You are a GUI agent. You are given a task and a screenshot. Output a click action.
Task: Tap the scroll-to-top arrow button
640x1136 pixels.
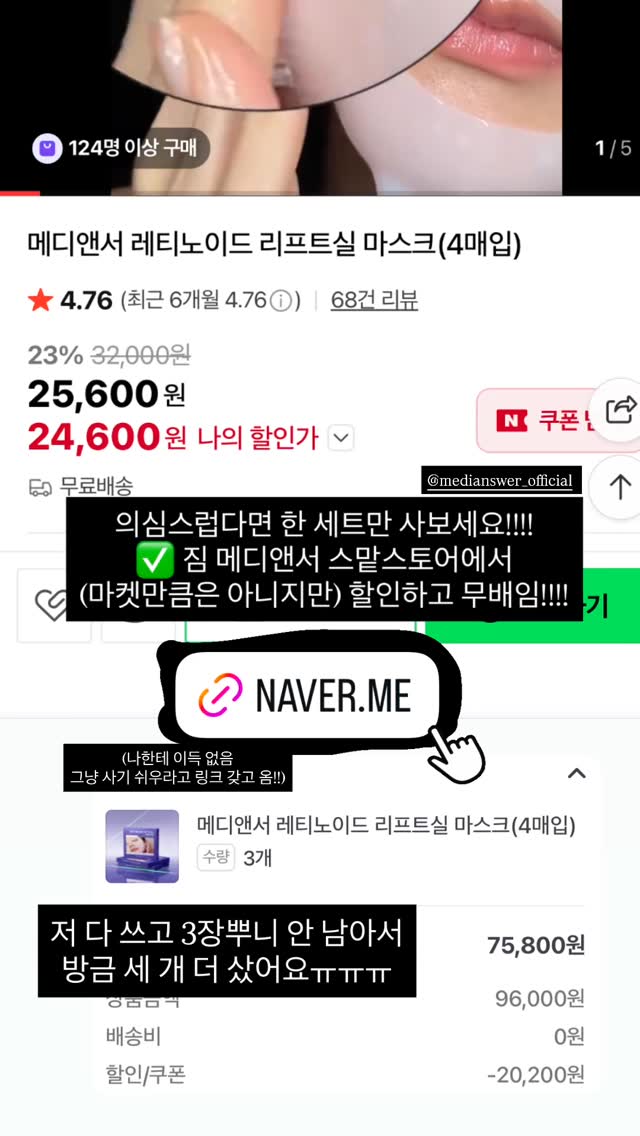618,486
